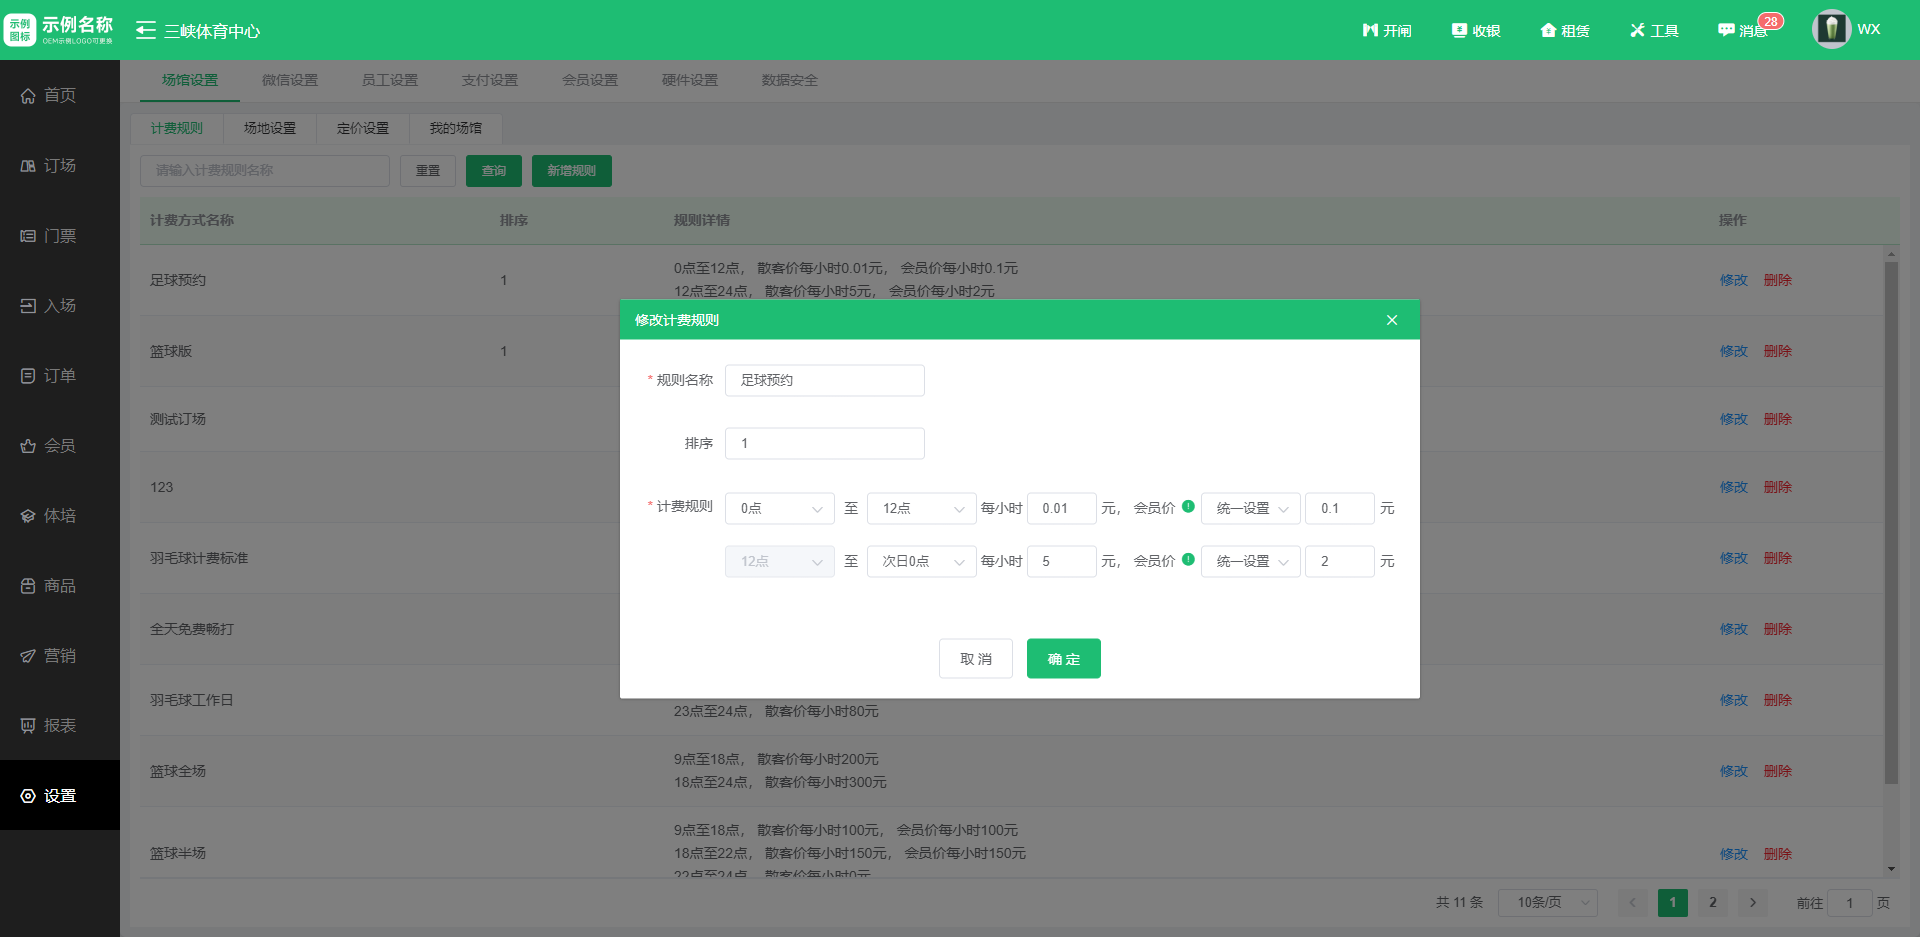Image resolution: width=1920 pixels, height=937 pixels.
Task: Open the 订场 booking sidebar icon
Action: click(x=28, y=166)
